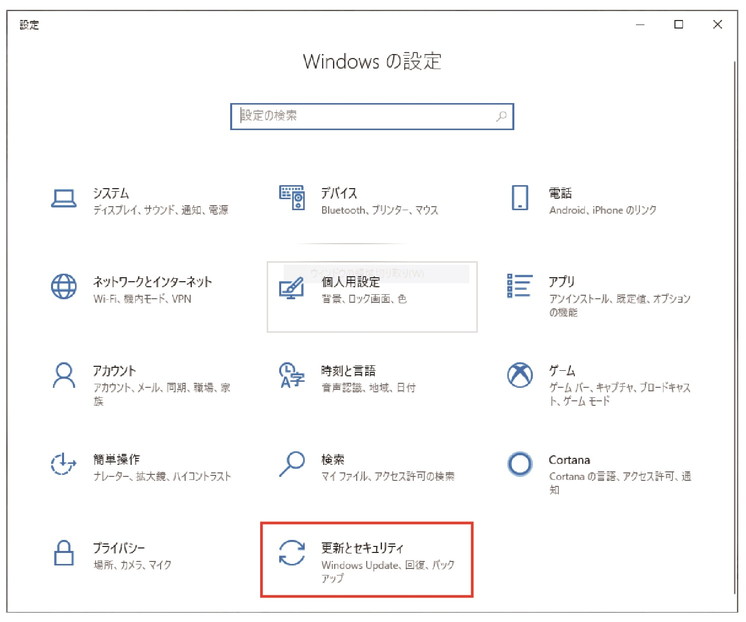Click the text 背景、ロック画面、色
Screen dimensions: 746x622
[364, 299]
